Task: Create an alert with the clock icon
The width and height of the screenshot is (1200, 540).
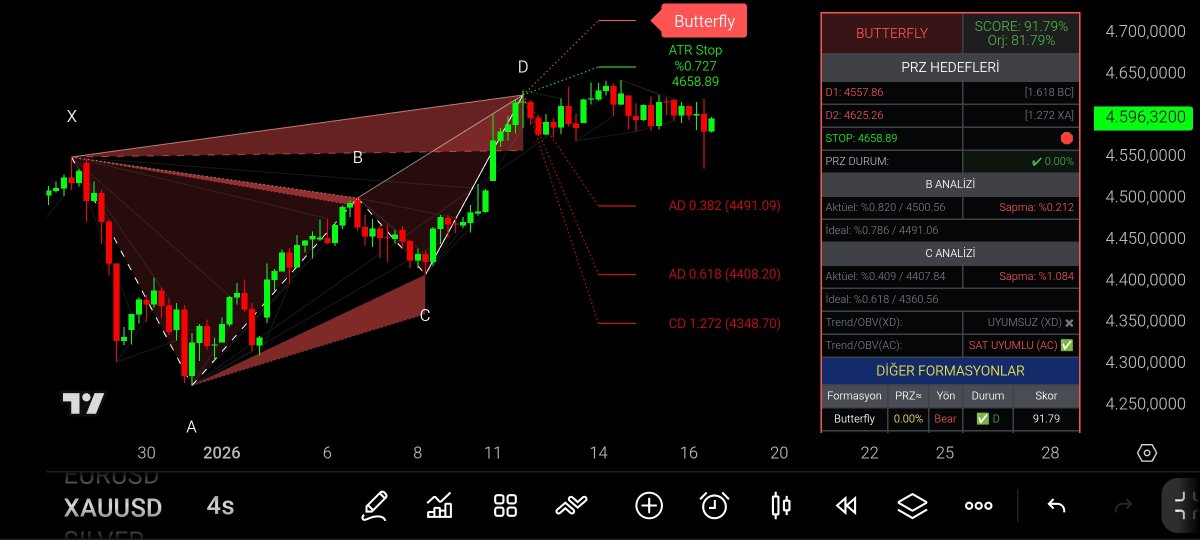Action: point(714,506)
